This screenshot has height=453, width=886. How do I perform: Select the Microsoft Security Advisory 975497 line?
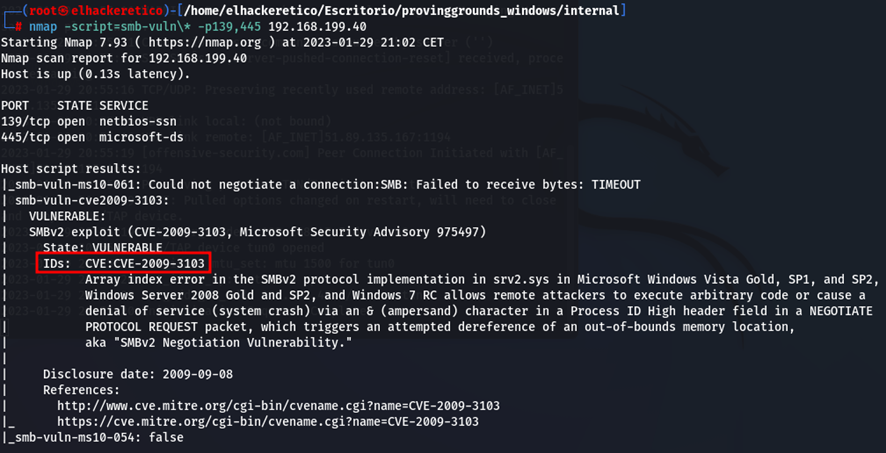tap(257, 232)
